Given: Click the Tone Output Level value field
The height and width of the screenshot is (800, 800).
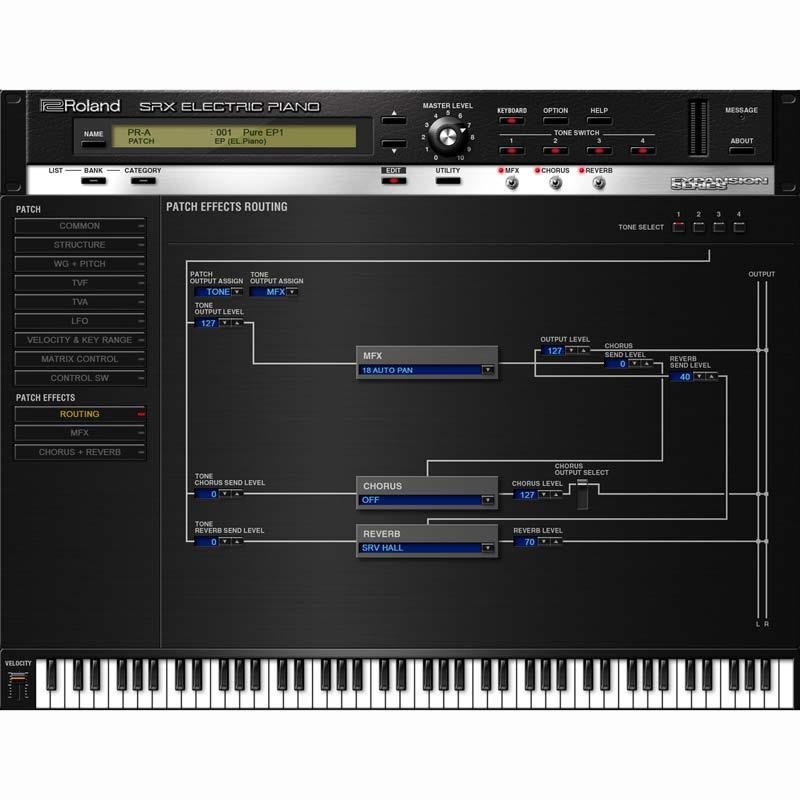Looking at the screenshot, I should (x=207, y=323).
